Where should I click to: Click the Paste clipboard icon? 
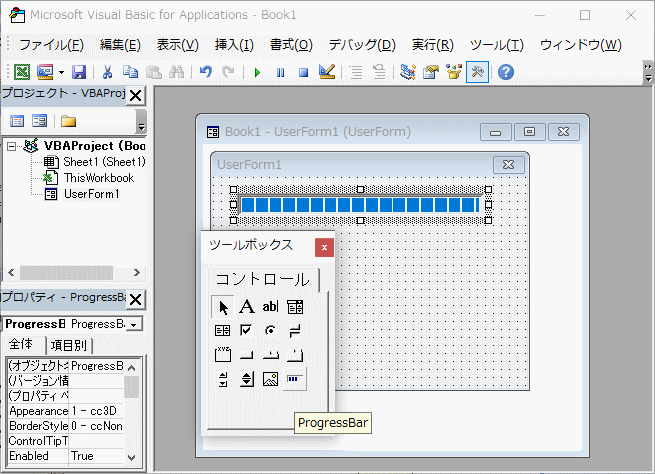point(154,72)
